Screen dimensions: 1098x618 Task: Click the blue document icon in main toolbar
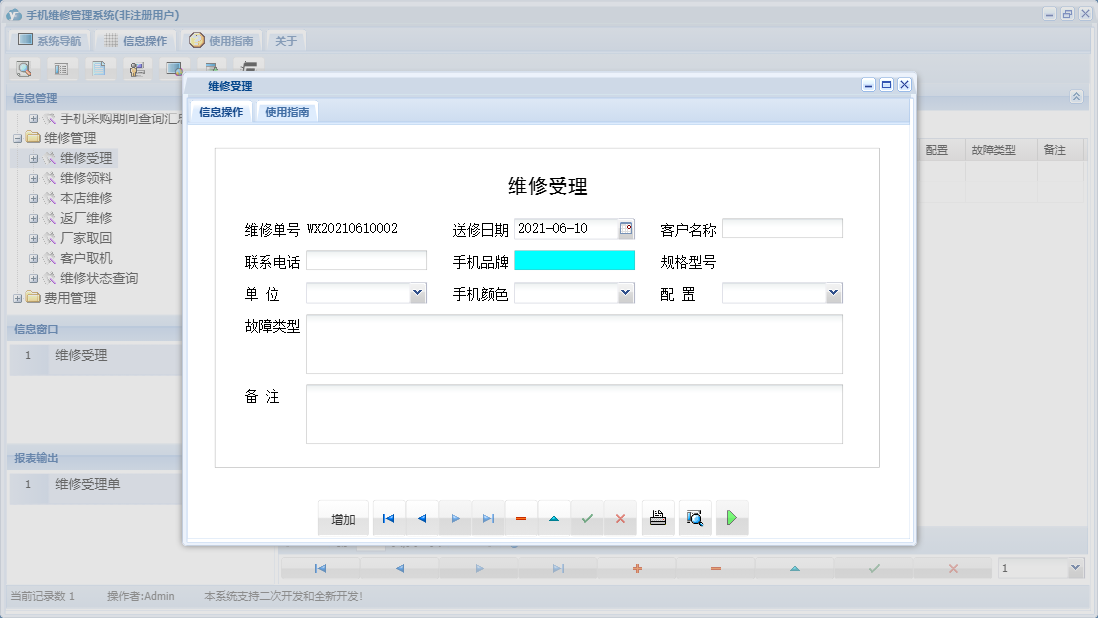click(x=99, y=69)
